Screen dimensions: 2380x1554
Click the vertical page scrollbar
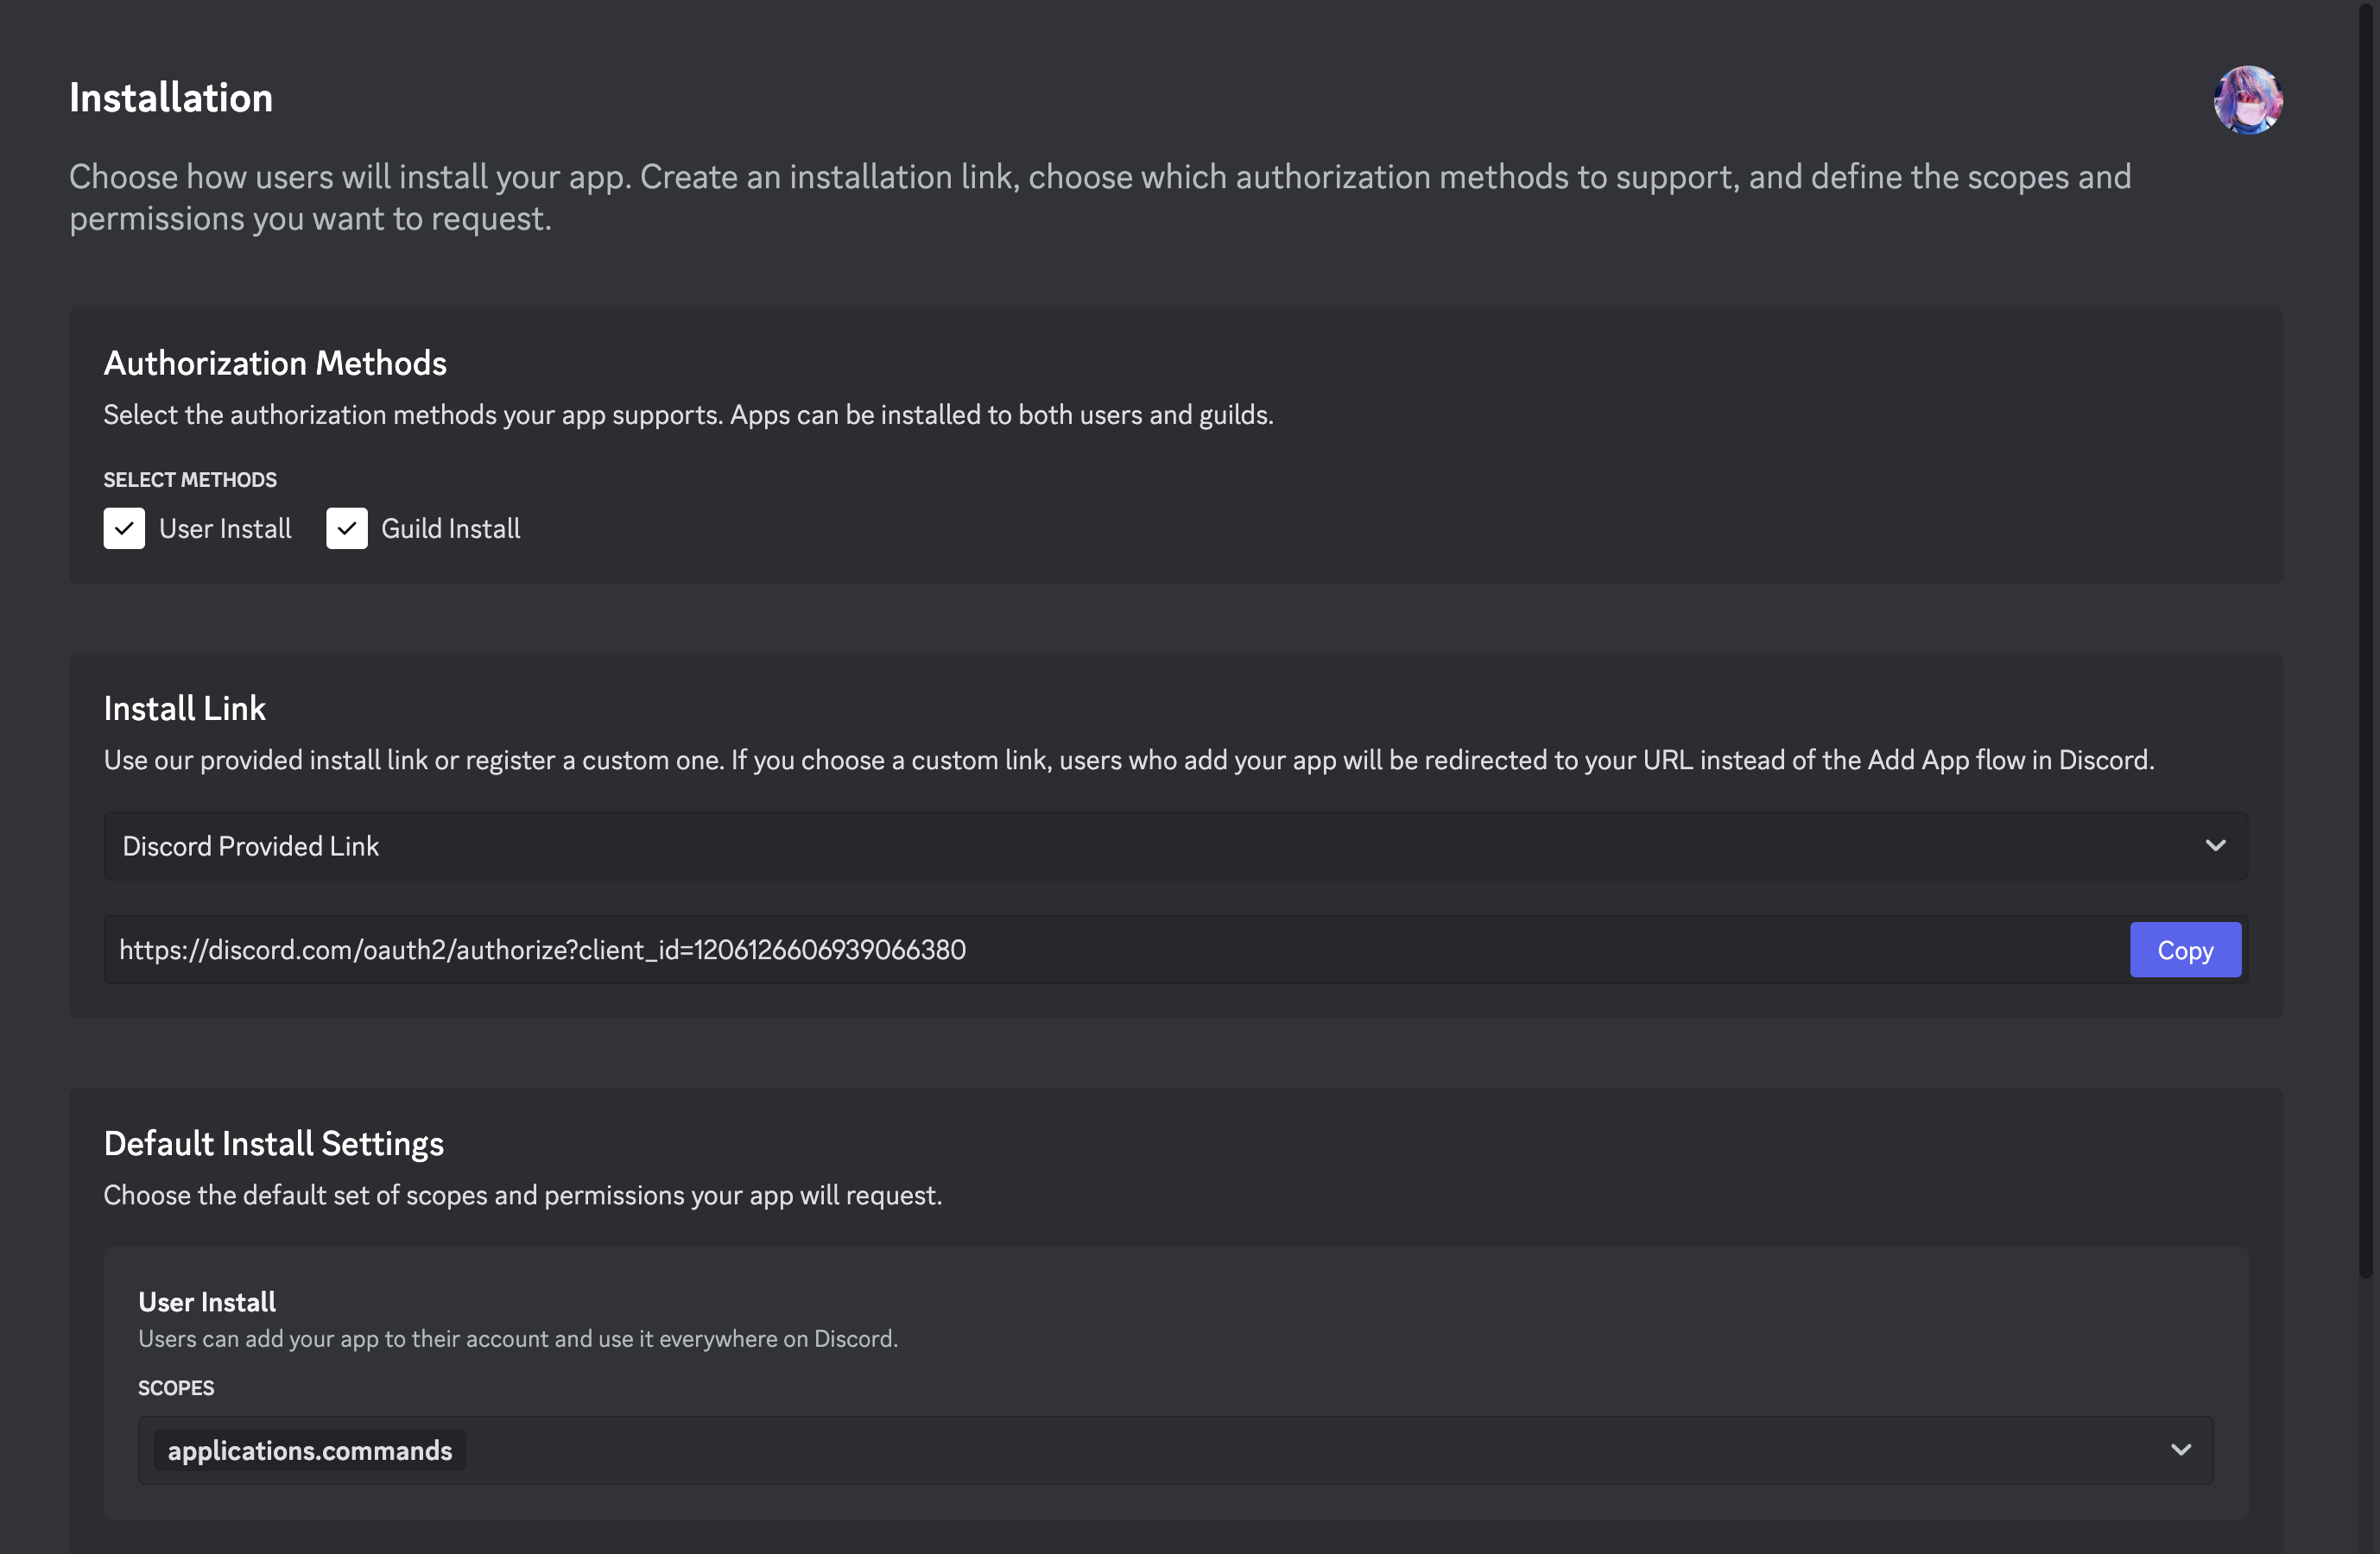pyautogui.click(x=2365, y=640)
